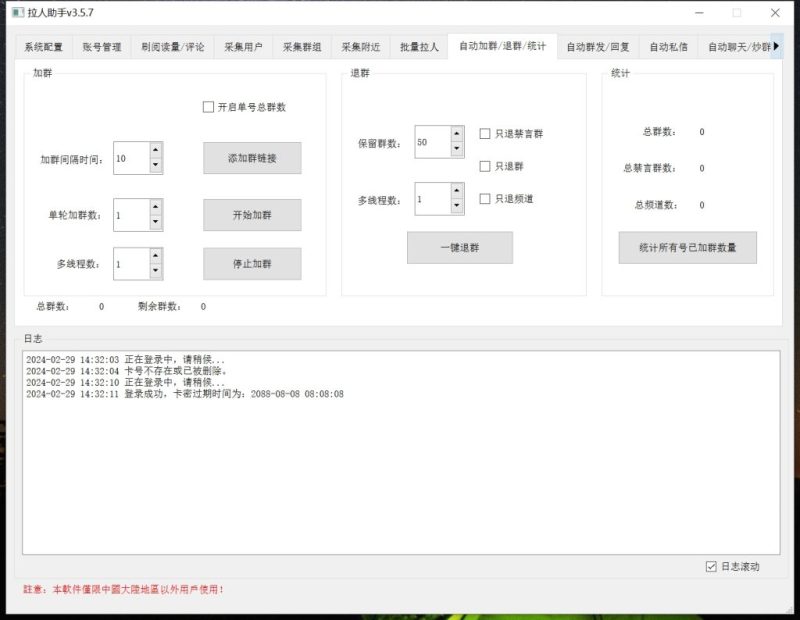Open the 账号管理 tab
The width and height of the screenshot is (800, 620).
point(101,45)
